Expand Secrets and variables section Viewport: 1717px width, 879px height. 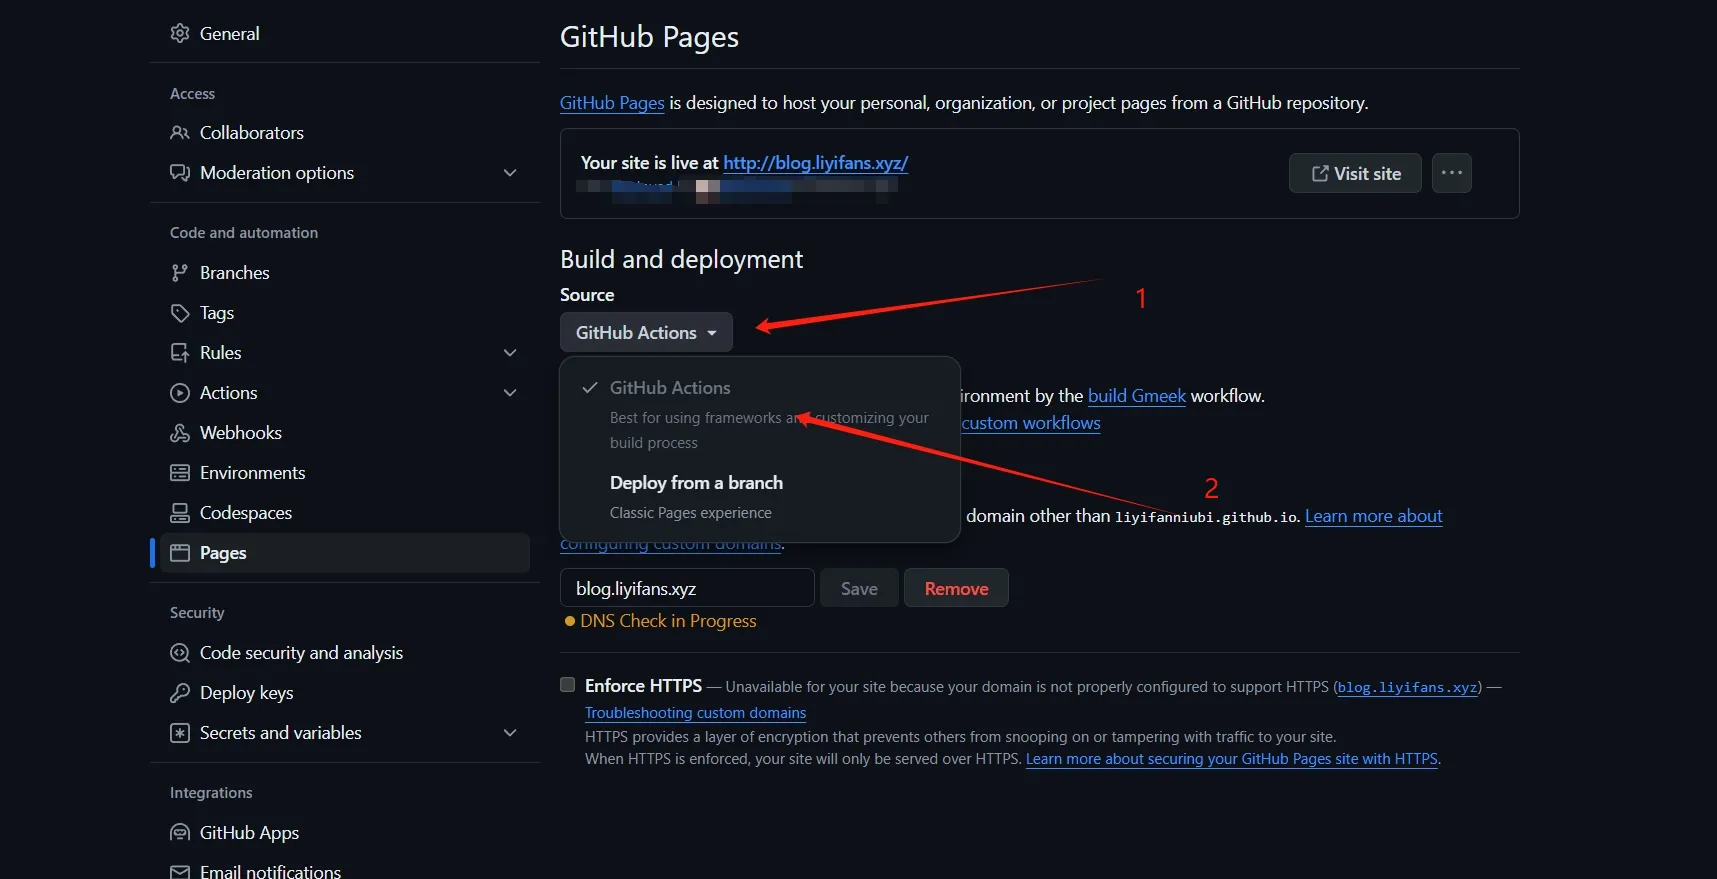click(510, 733)
